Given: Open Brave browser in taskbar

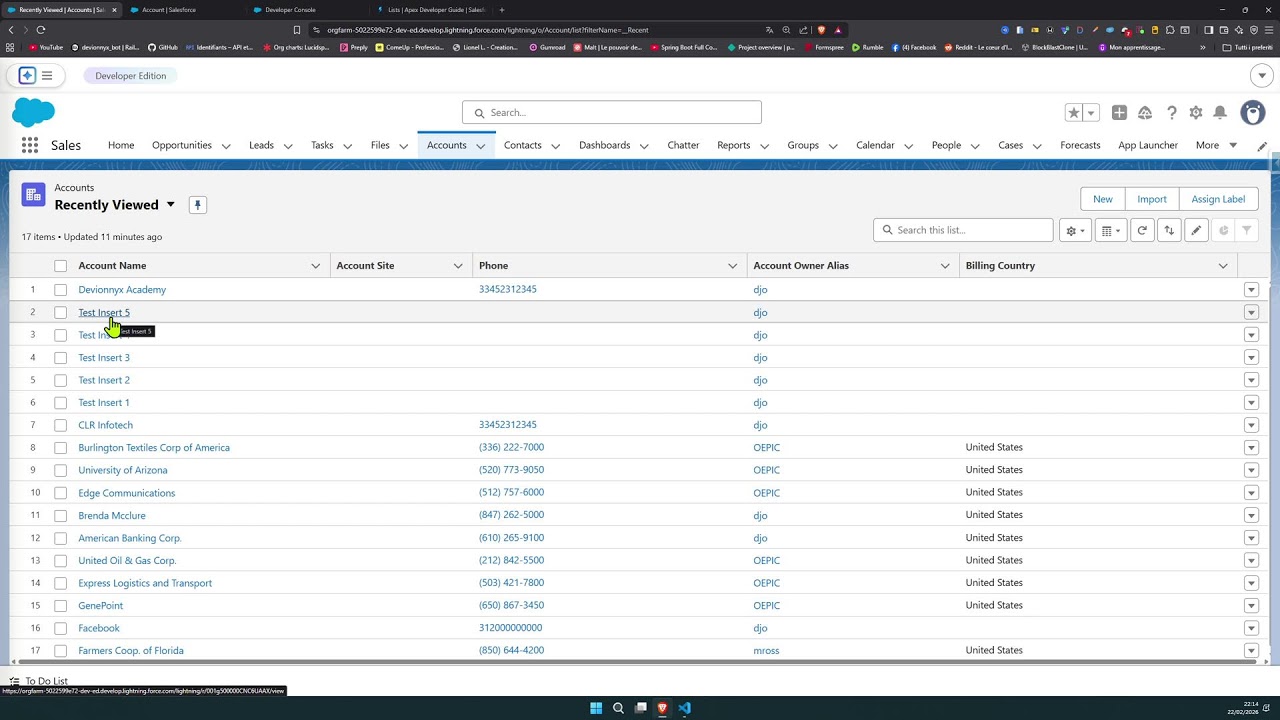Looking at the screenshot, I should click(x=662, y=708).
